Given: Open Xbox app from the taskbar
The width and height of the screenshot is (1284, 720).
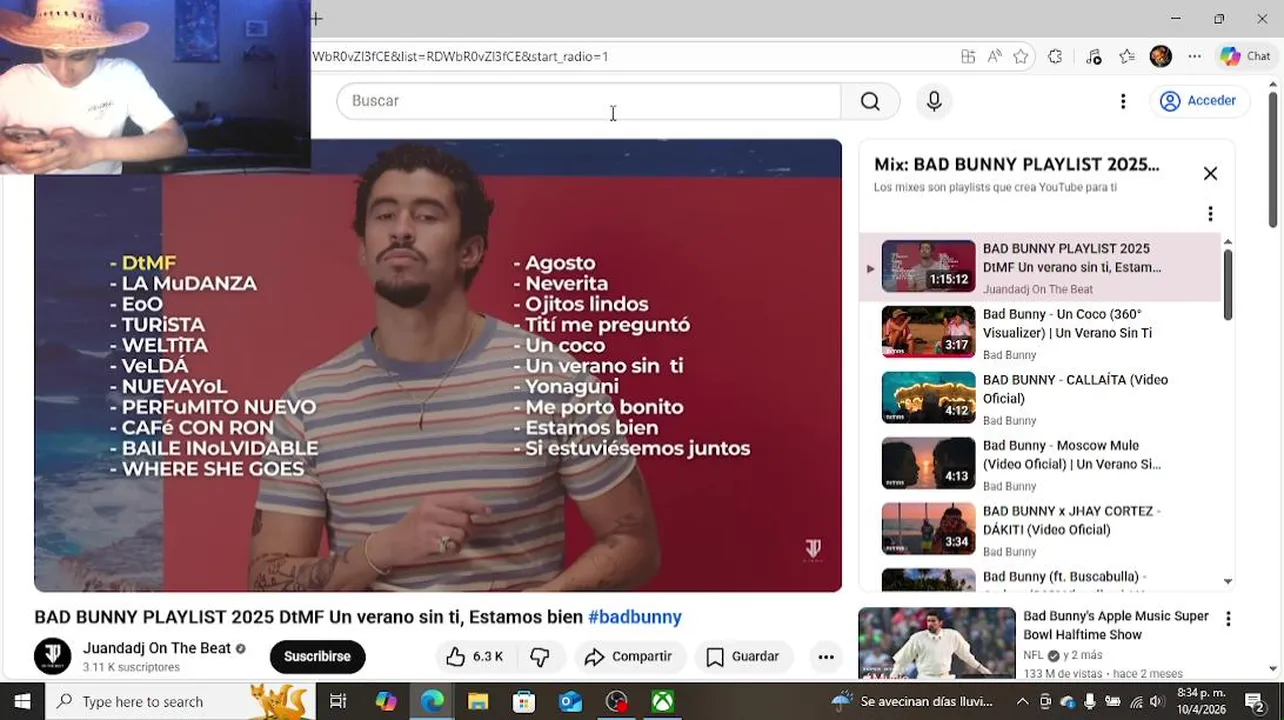Looking at the screenshot, I should [x=663, y=701].
